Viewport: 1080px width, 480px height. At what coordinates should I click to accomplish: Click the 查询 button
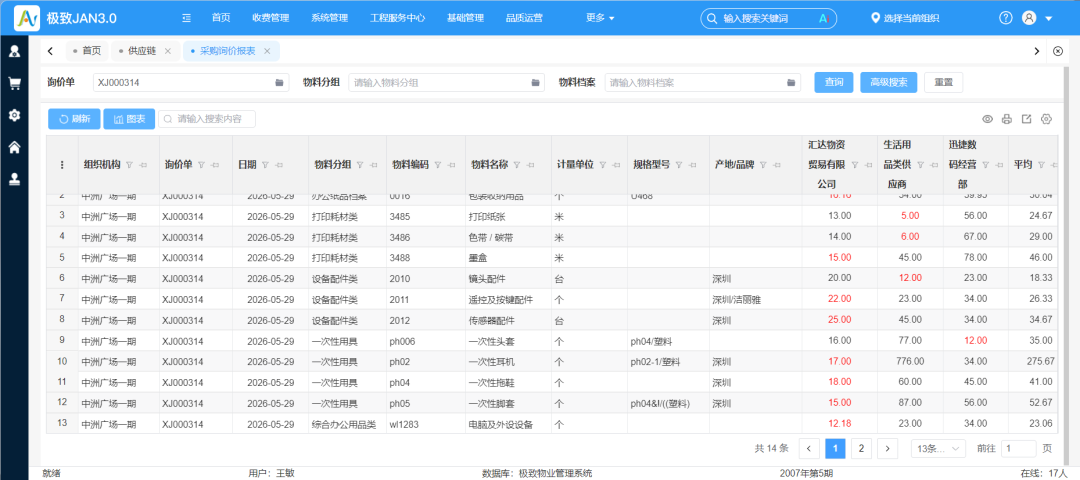[x=833, y=83]
